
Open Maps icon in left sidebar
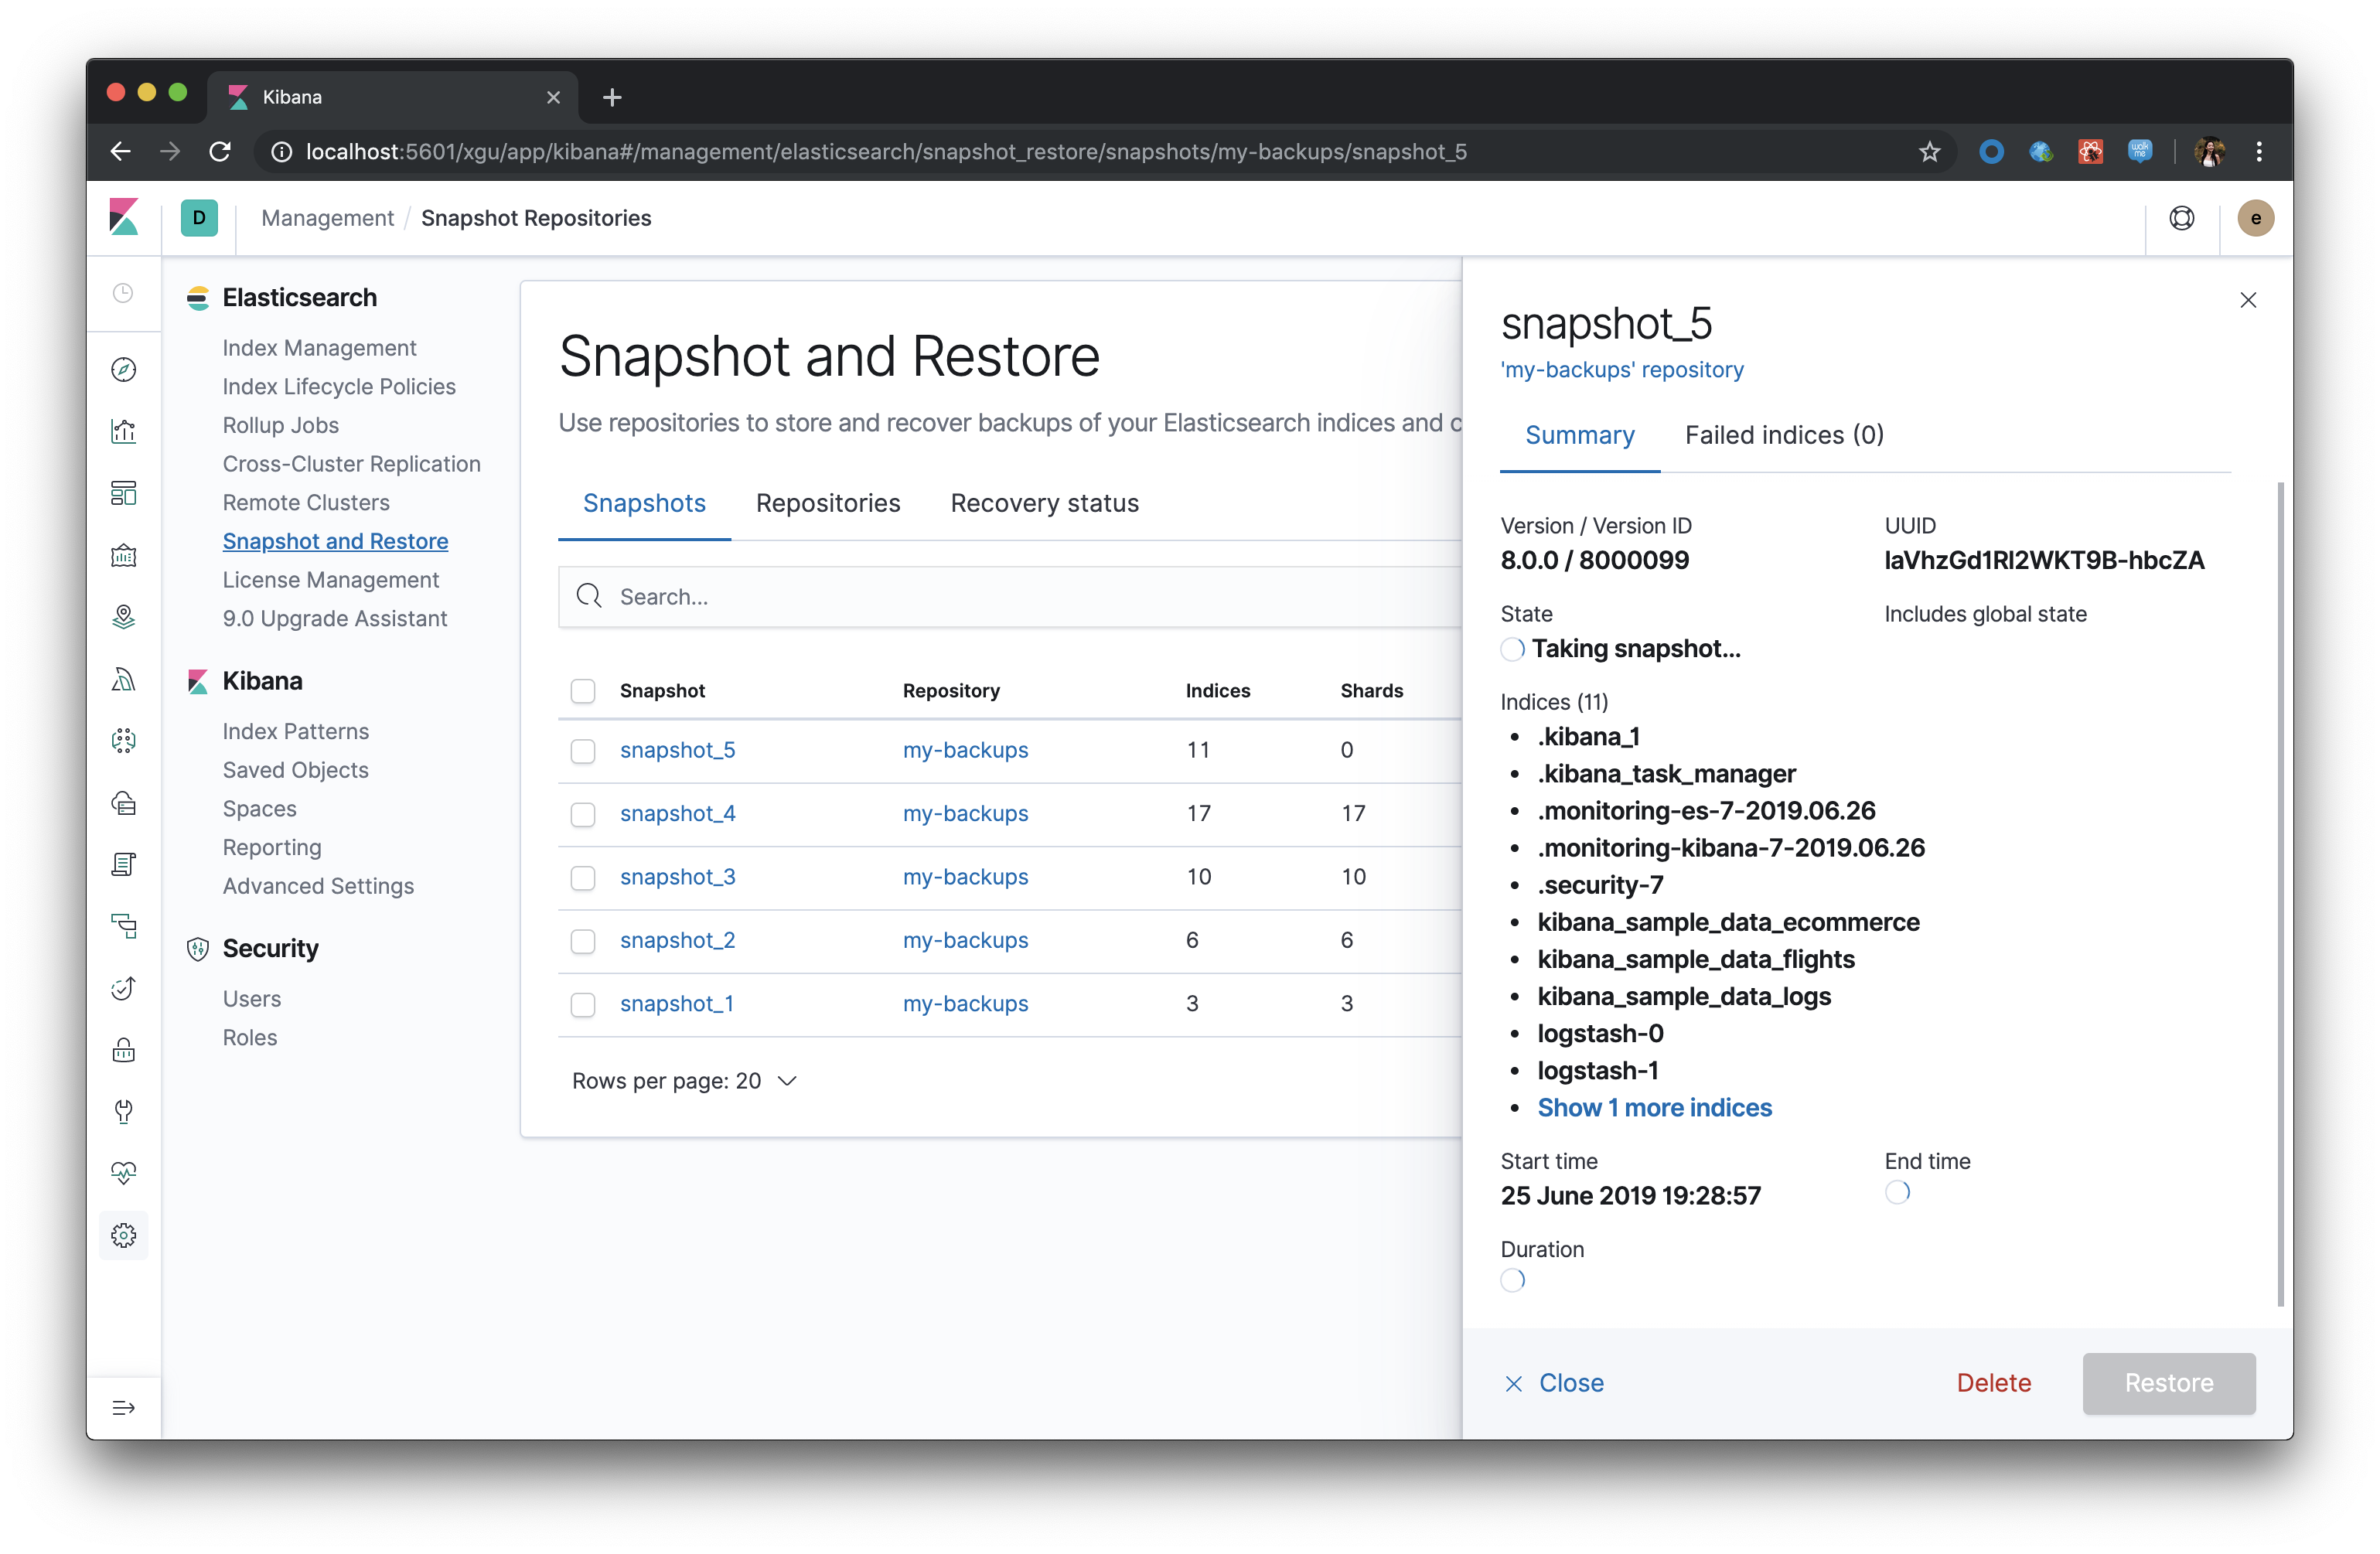(x=123, y=617)
